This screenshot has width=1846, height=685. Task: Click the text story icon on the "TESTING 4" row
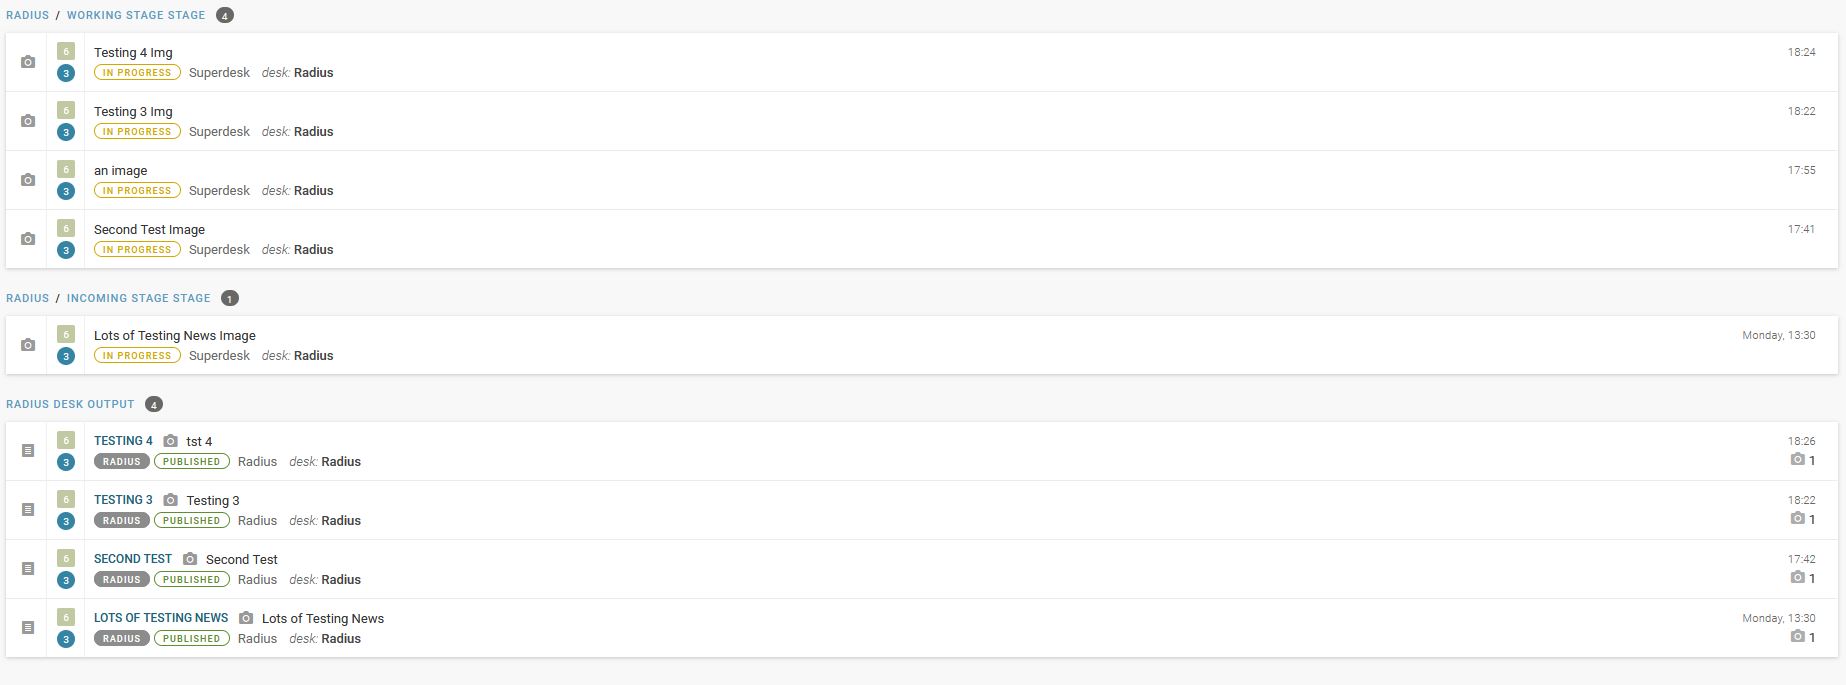[x=26, y=450]
